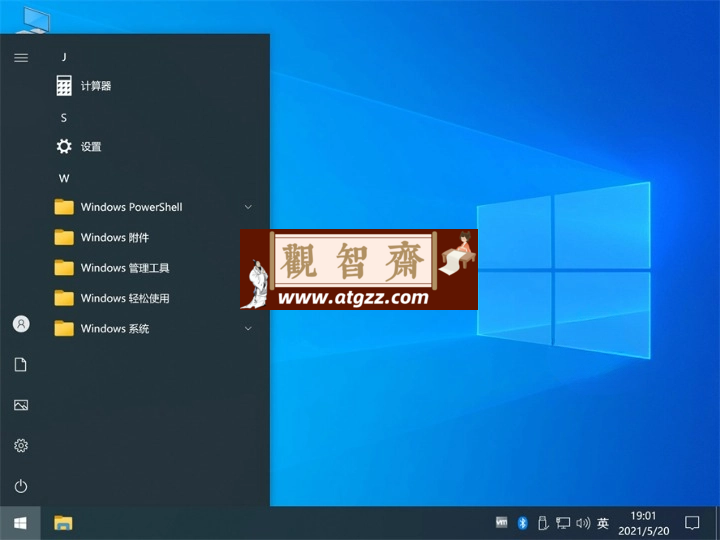
Task: Open the volume speaker icon
Action: tap(583, 523)
